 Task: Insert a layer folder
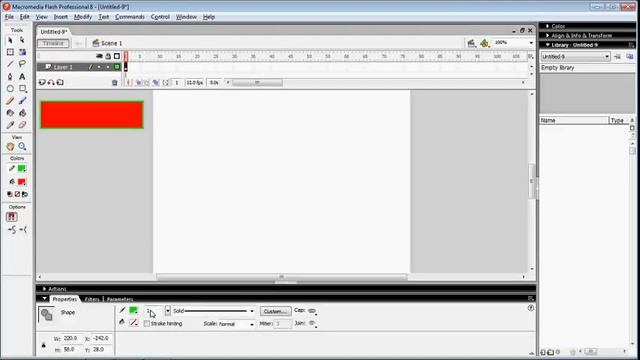pos(60,82)
